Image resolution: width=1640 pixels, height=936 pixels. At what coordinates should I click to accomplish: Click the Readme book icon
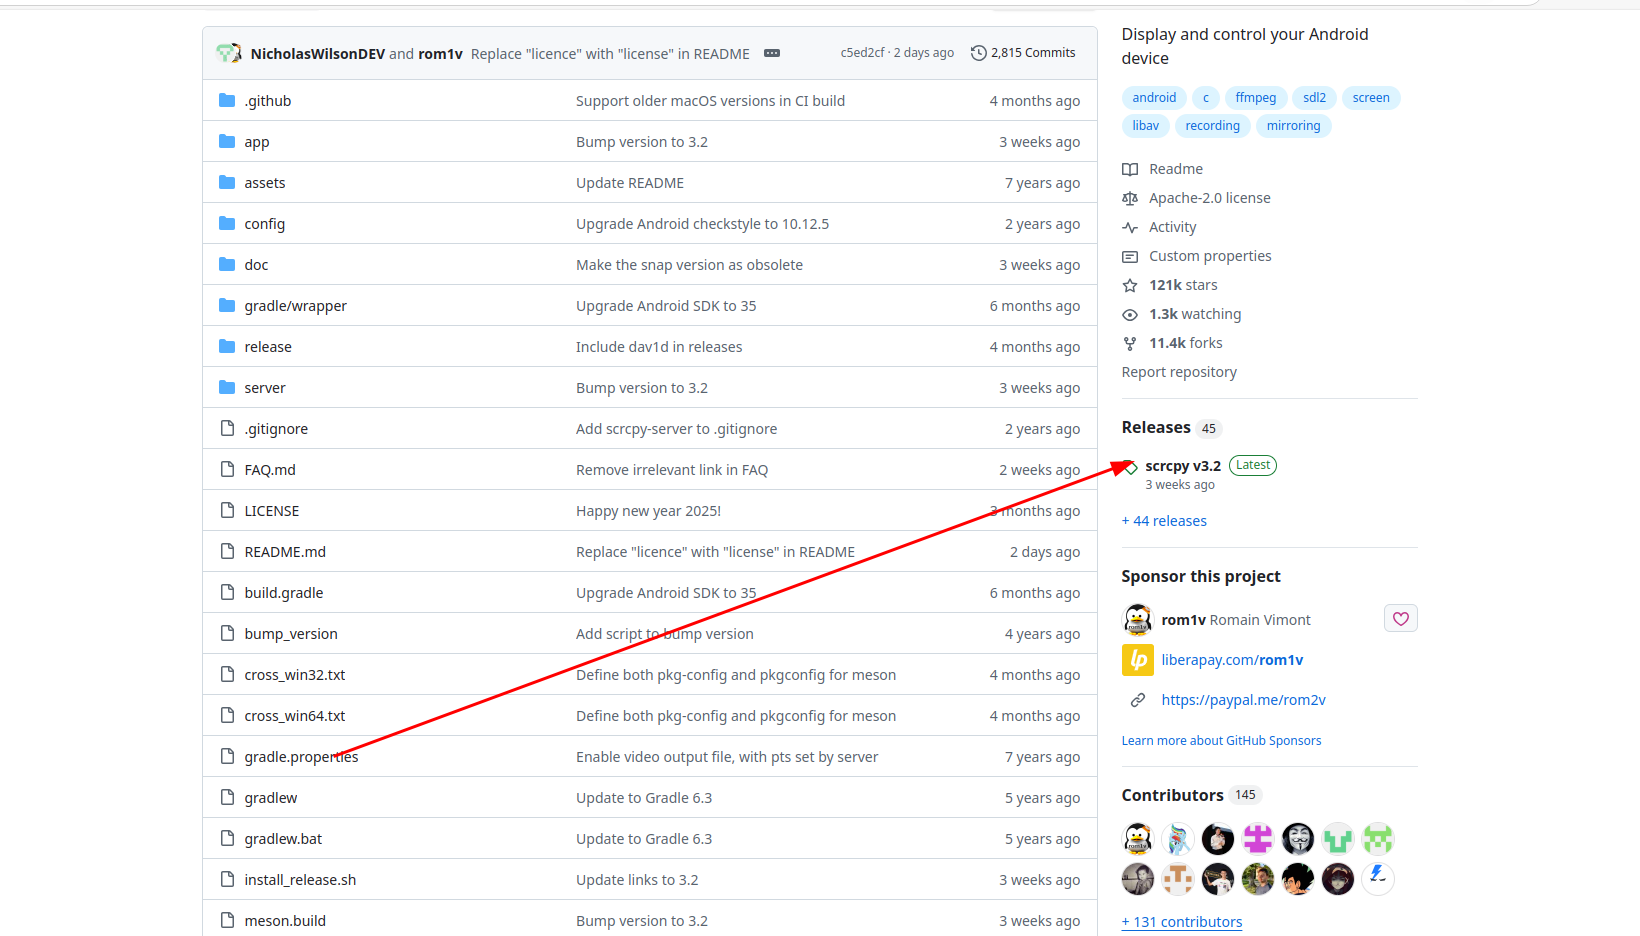click(x=1130, y=169)
